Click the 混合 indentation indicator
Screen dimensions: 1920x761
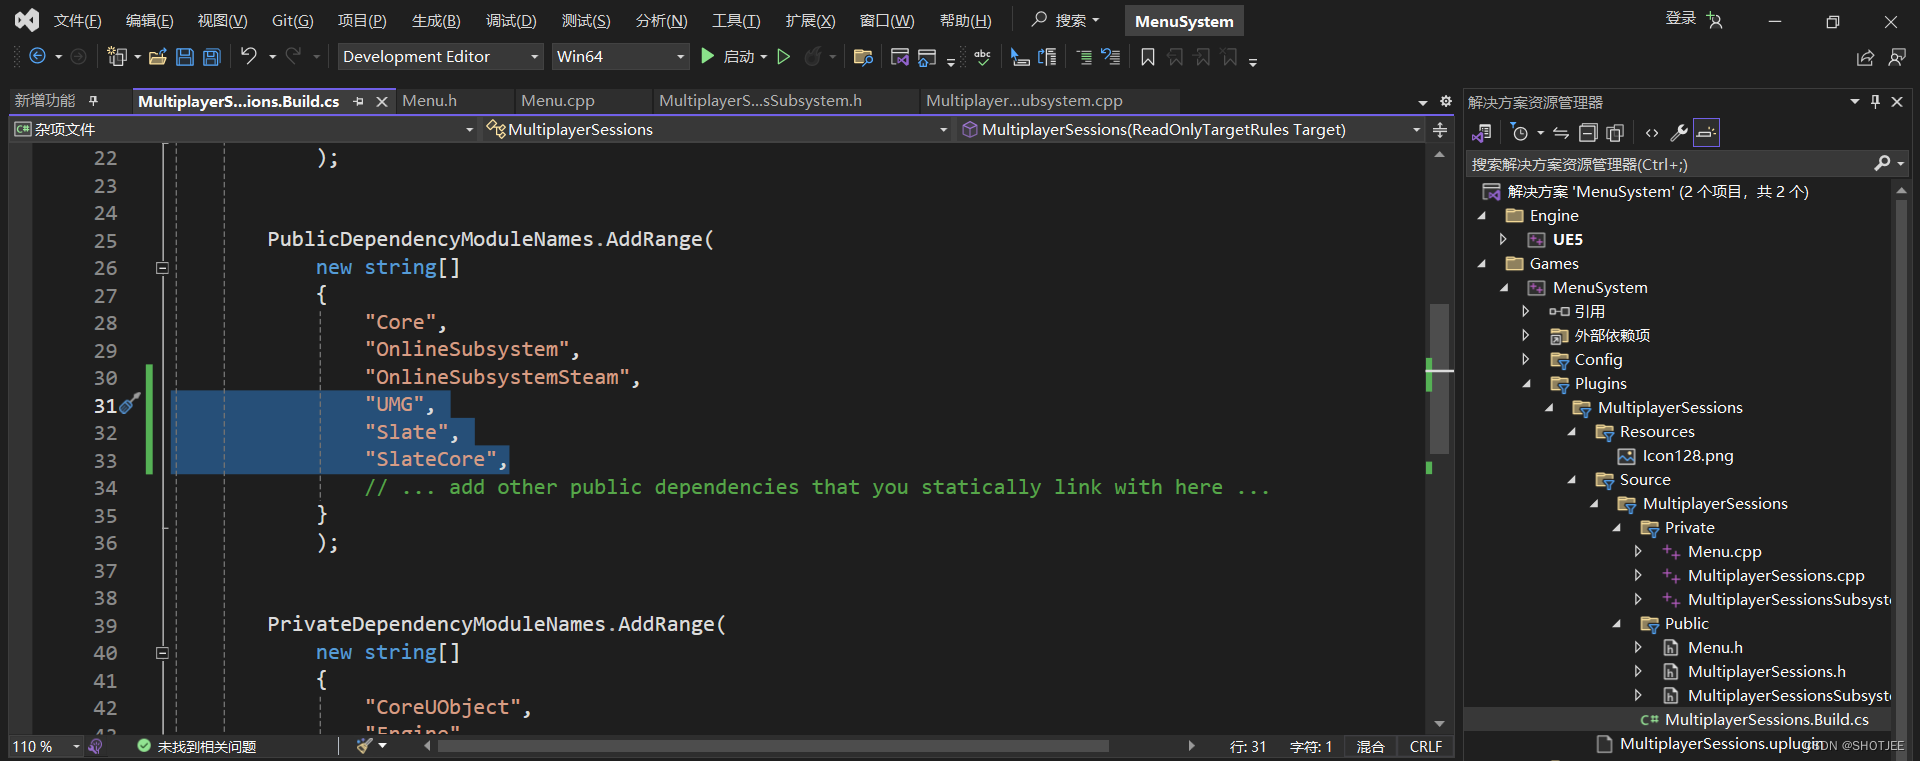[1370, 747]
